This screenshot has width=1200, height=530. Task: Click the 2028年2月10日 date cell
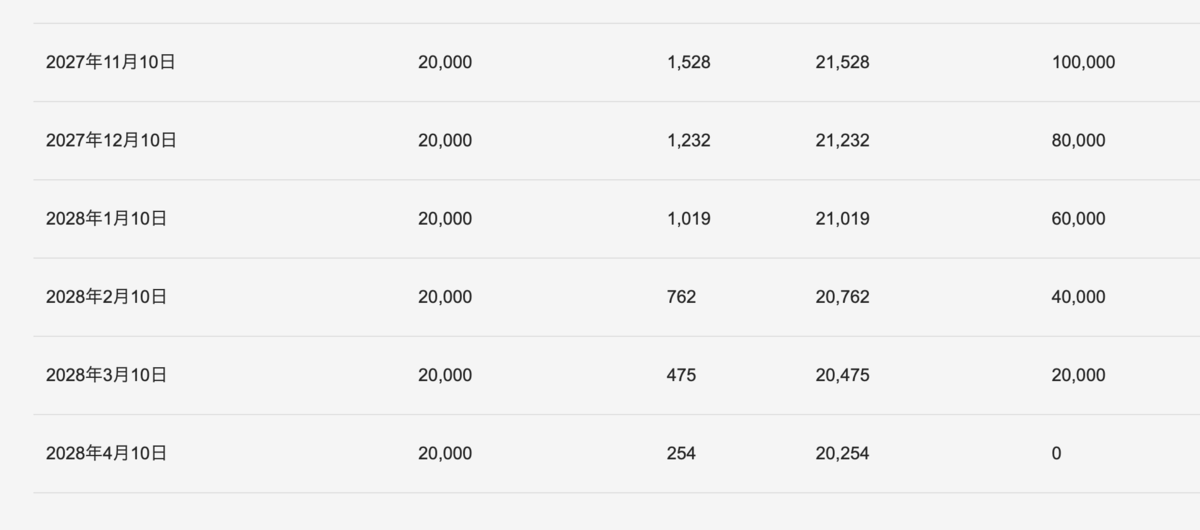106,297
